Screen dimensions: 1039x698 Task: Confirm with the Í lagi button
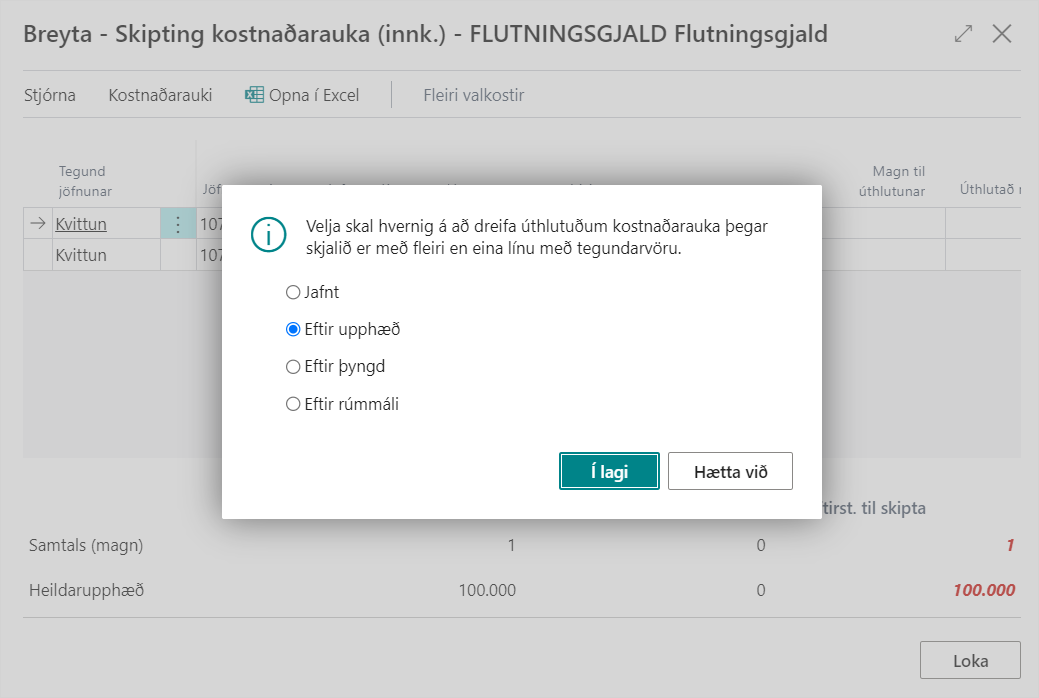pyautogui.click(x=609, y=471)
